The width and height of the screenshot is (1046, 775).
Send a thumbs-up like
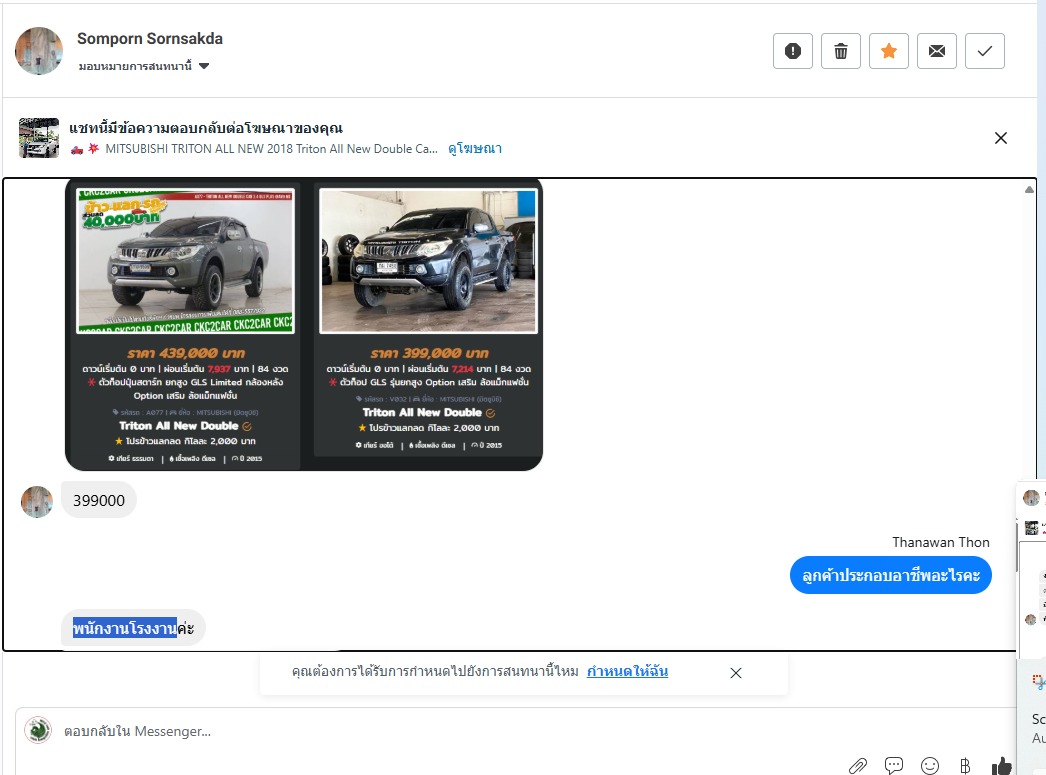click(1001, 766)
